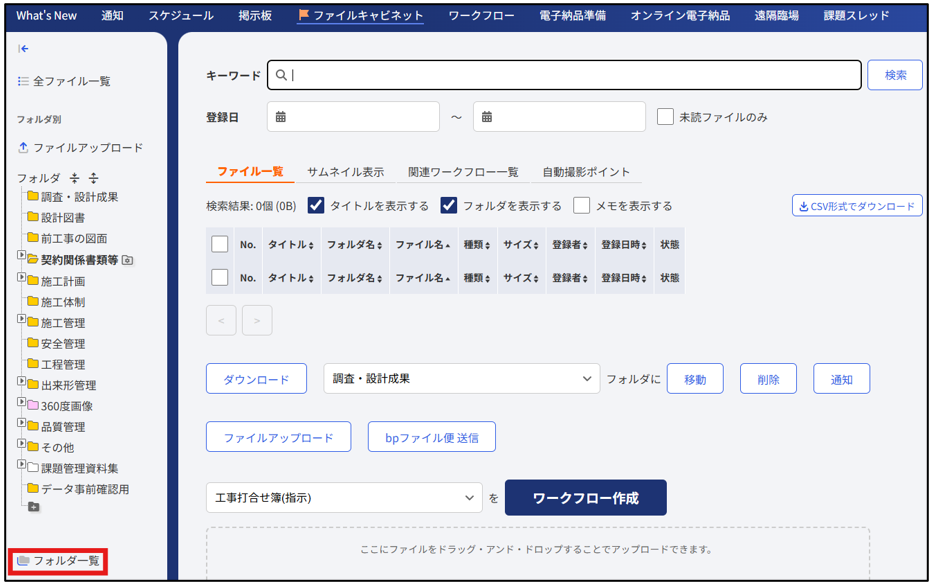Screen dimensions: 932x584
Task: Uncheck タイトルを表示する
Action: pyautogui.click(x=316, y=206)
